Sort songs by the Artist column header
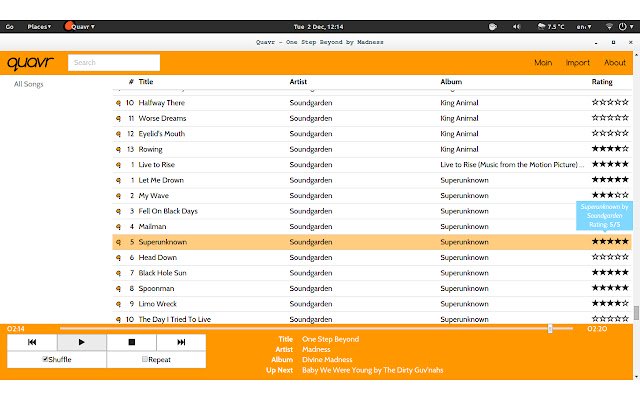Viewport: 640px width, 400px height. (298, 82)
